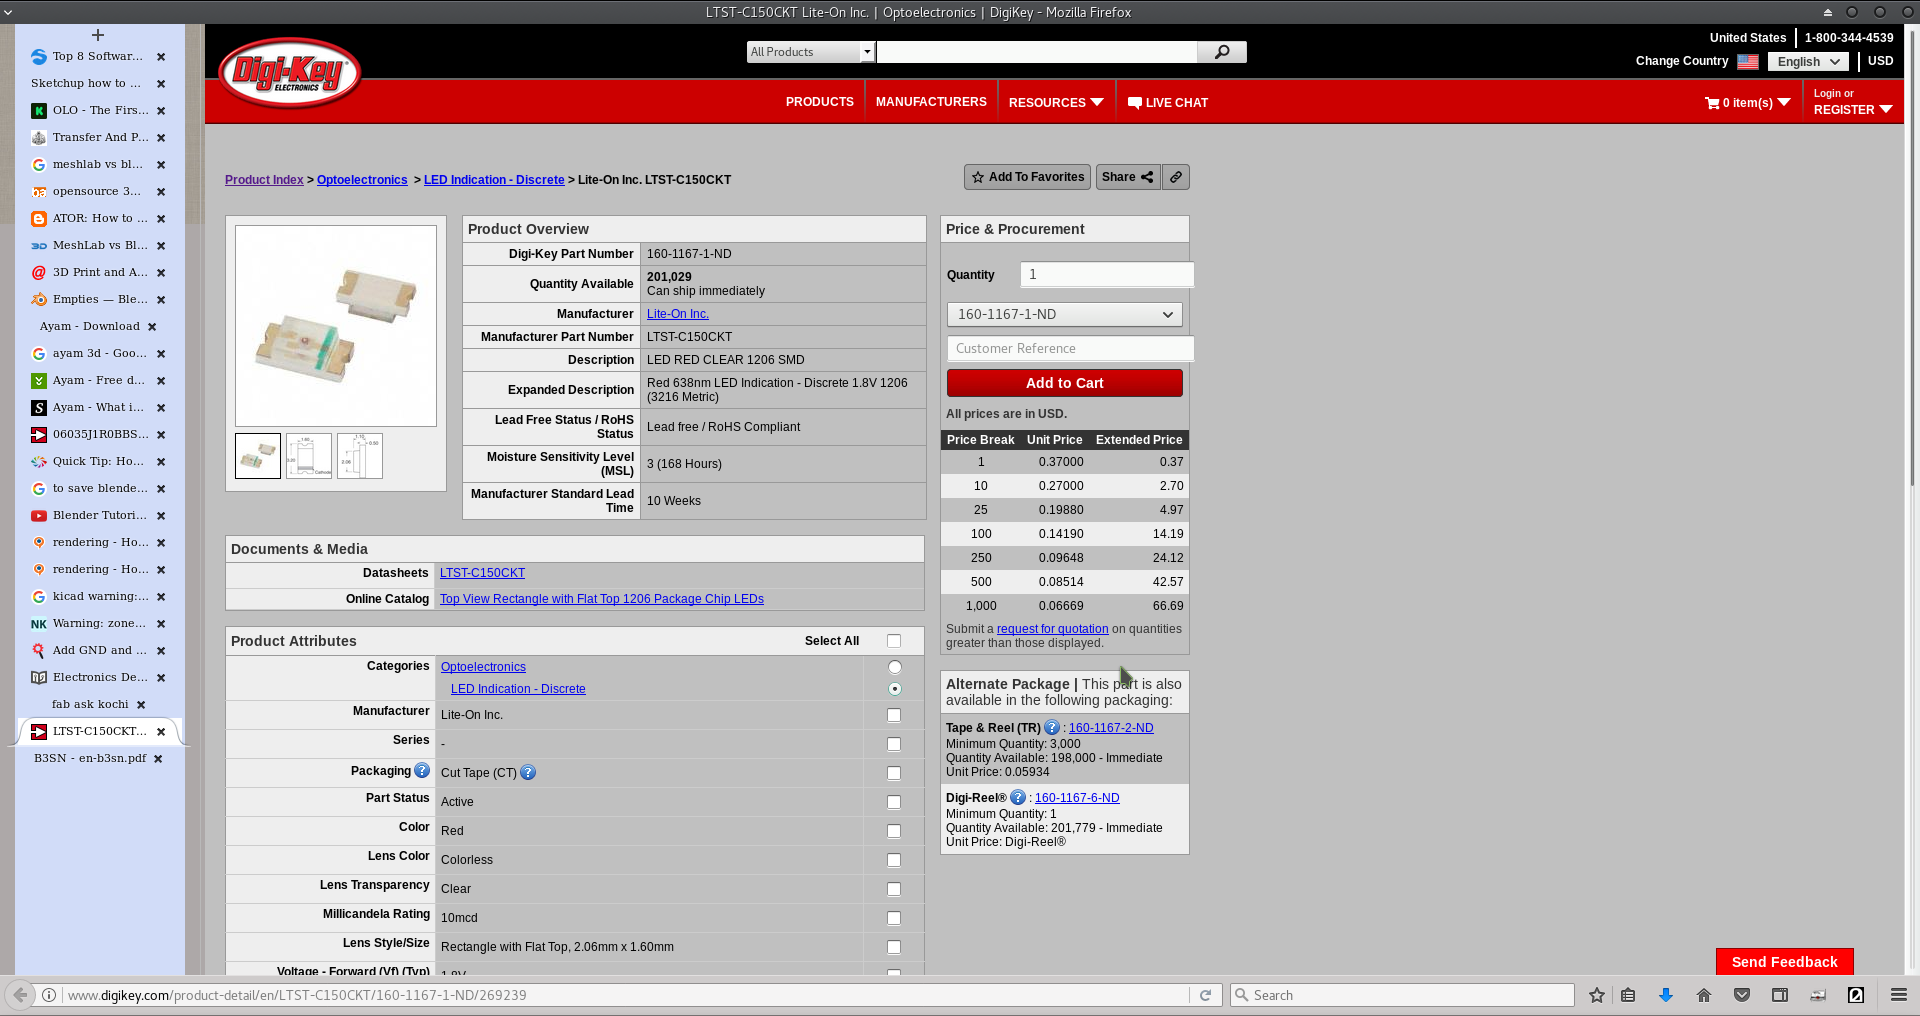The image size is (1920, 1016).
Task: Click the Pocket icon in toolbar
Action: click(1742, 995)
